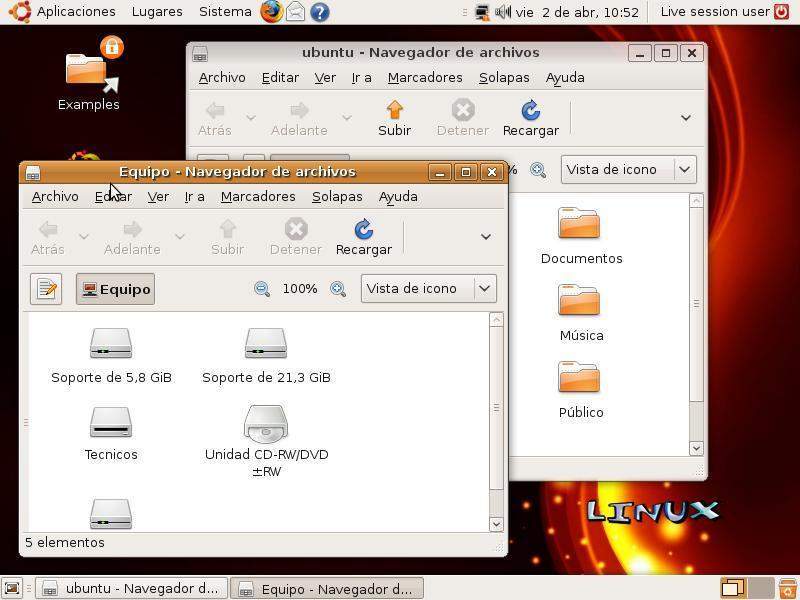Select the Tecnicos drive icon
The image size is (800, 600).
point(111,422)
